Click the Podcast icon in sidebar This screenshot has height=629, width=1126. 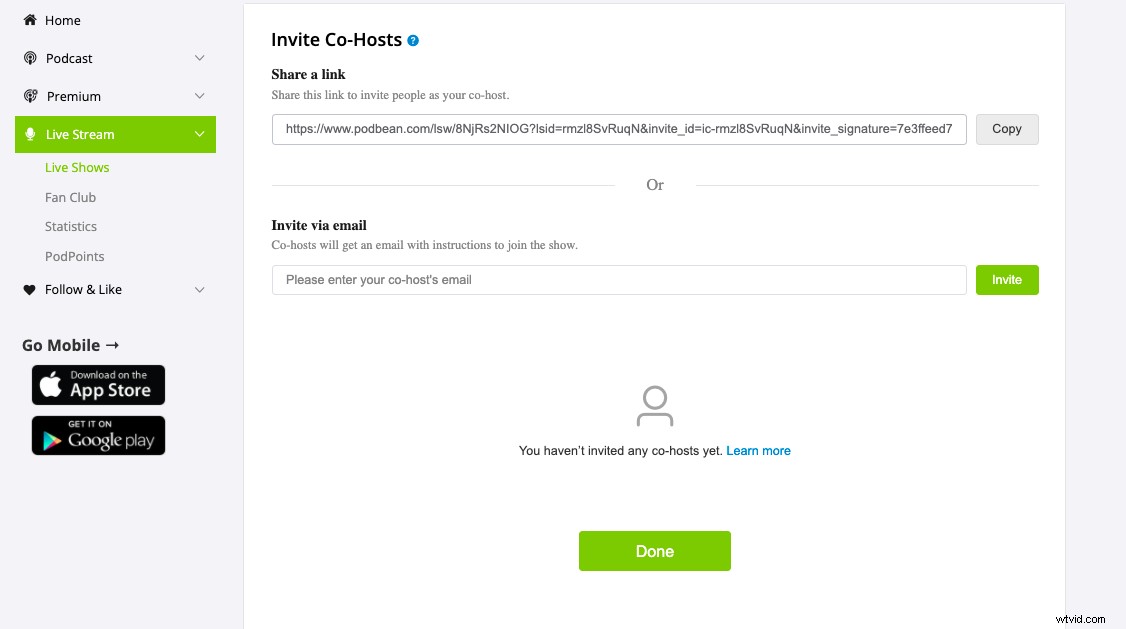[30, 58]
